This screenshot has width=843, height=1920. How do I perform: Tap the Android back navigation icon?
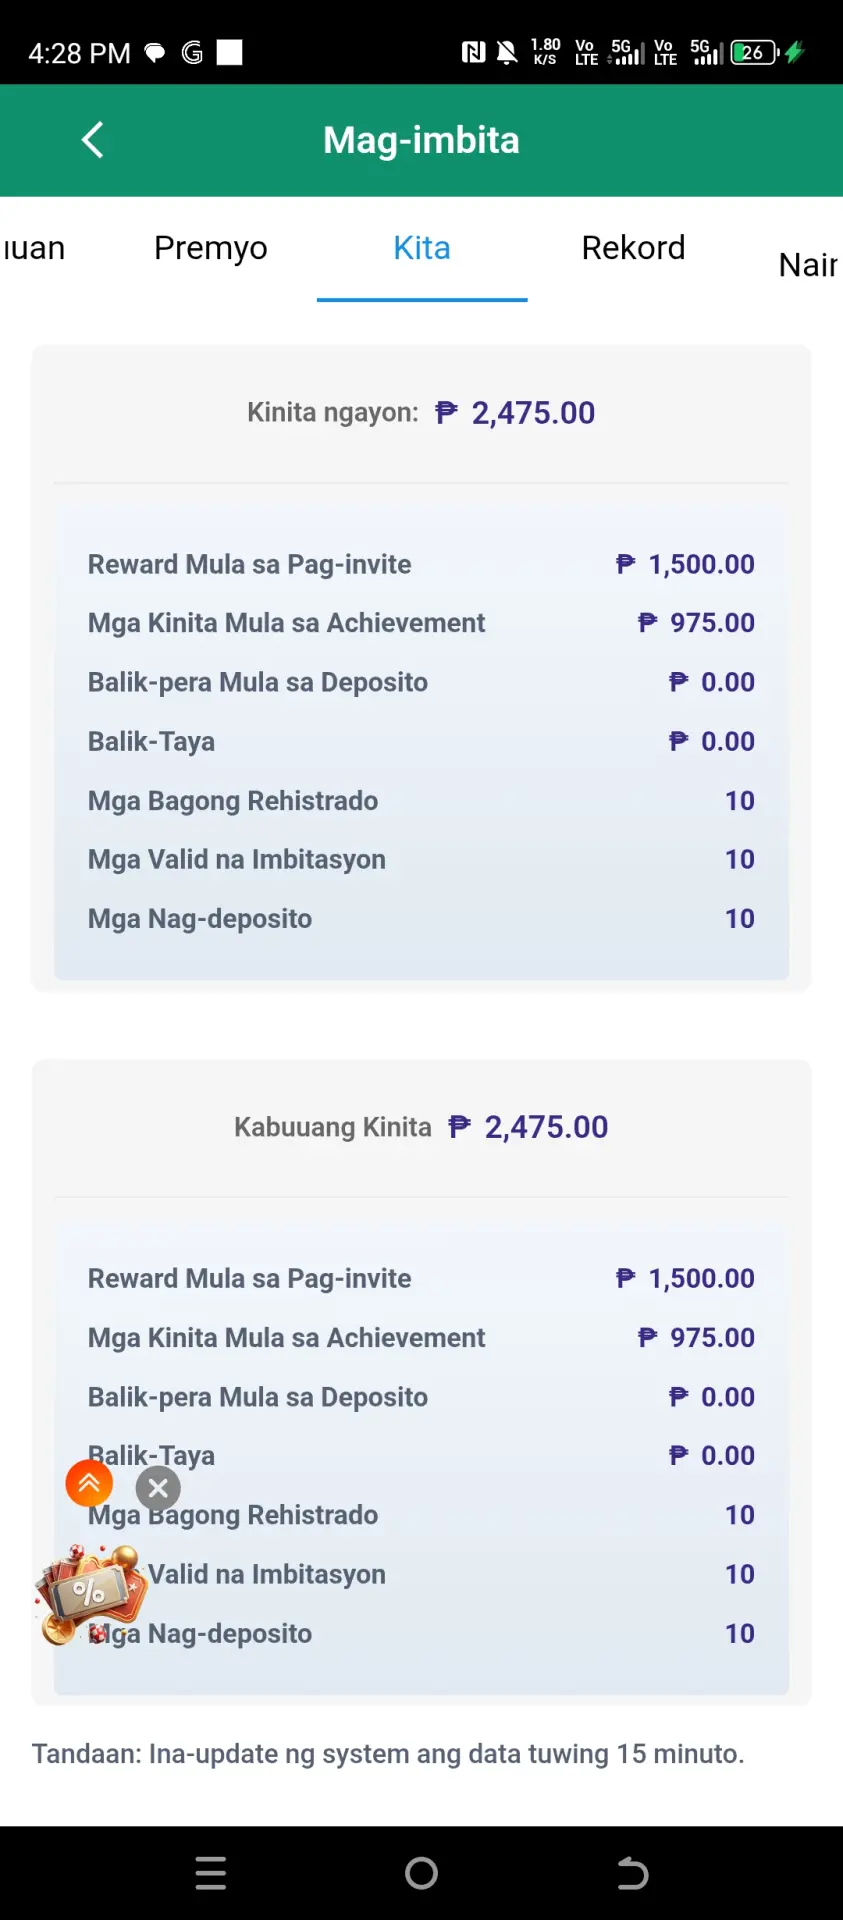(632, 1873)
